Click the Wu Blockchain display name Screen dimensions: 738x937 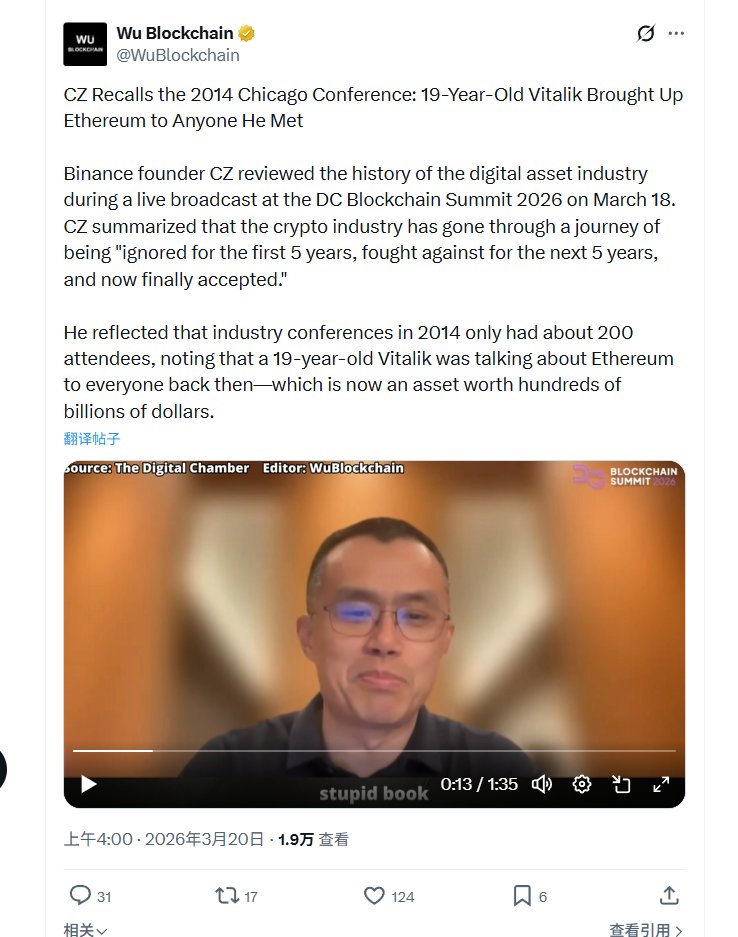[x=174, y=33]
